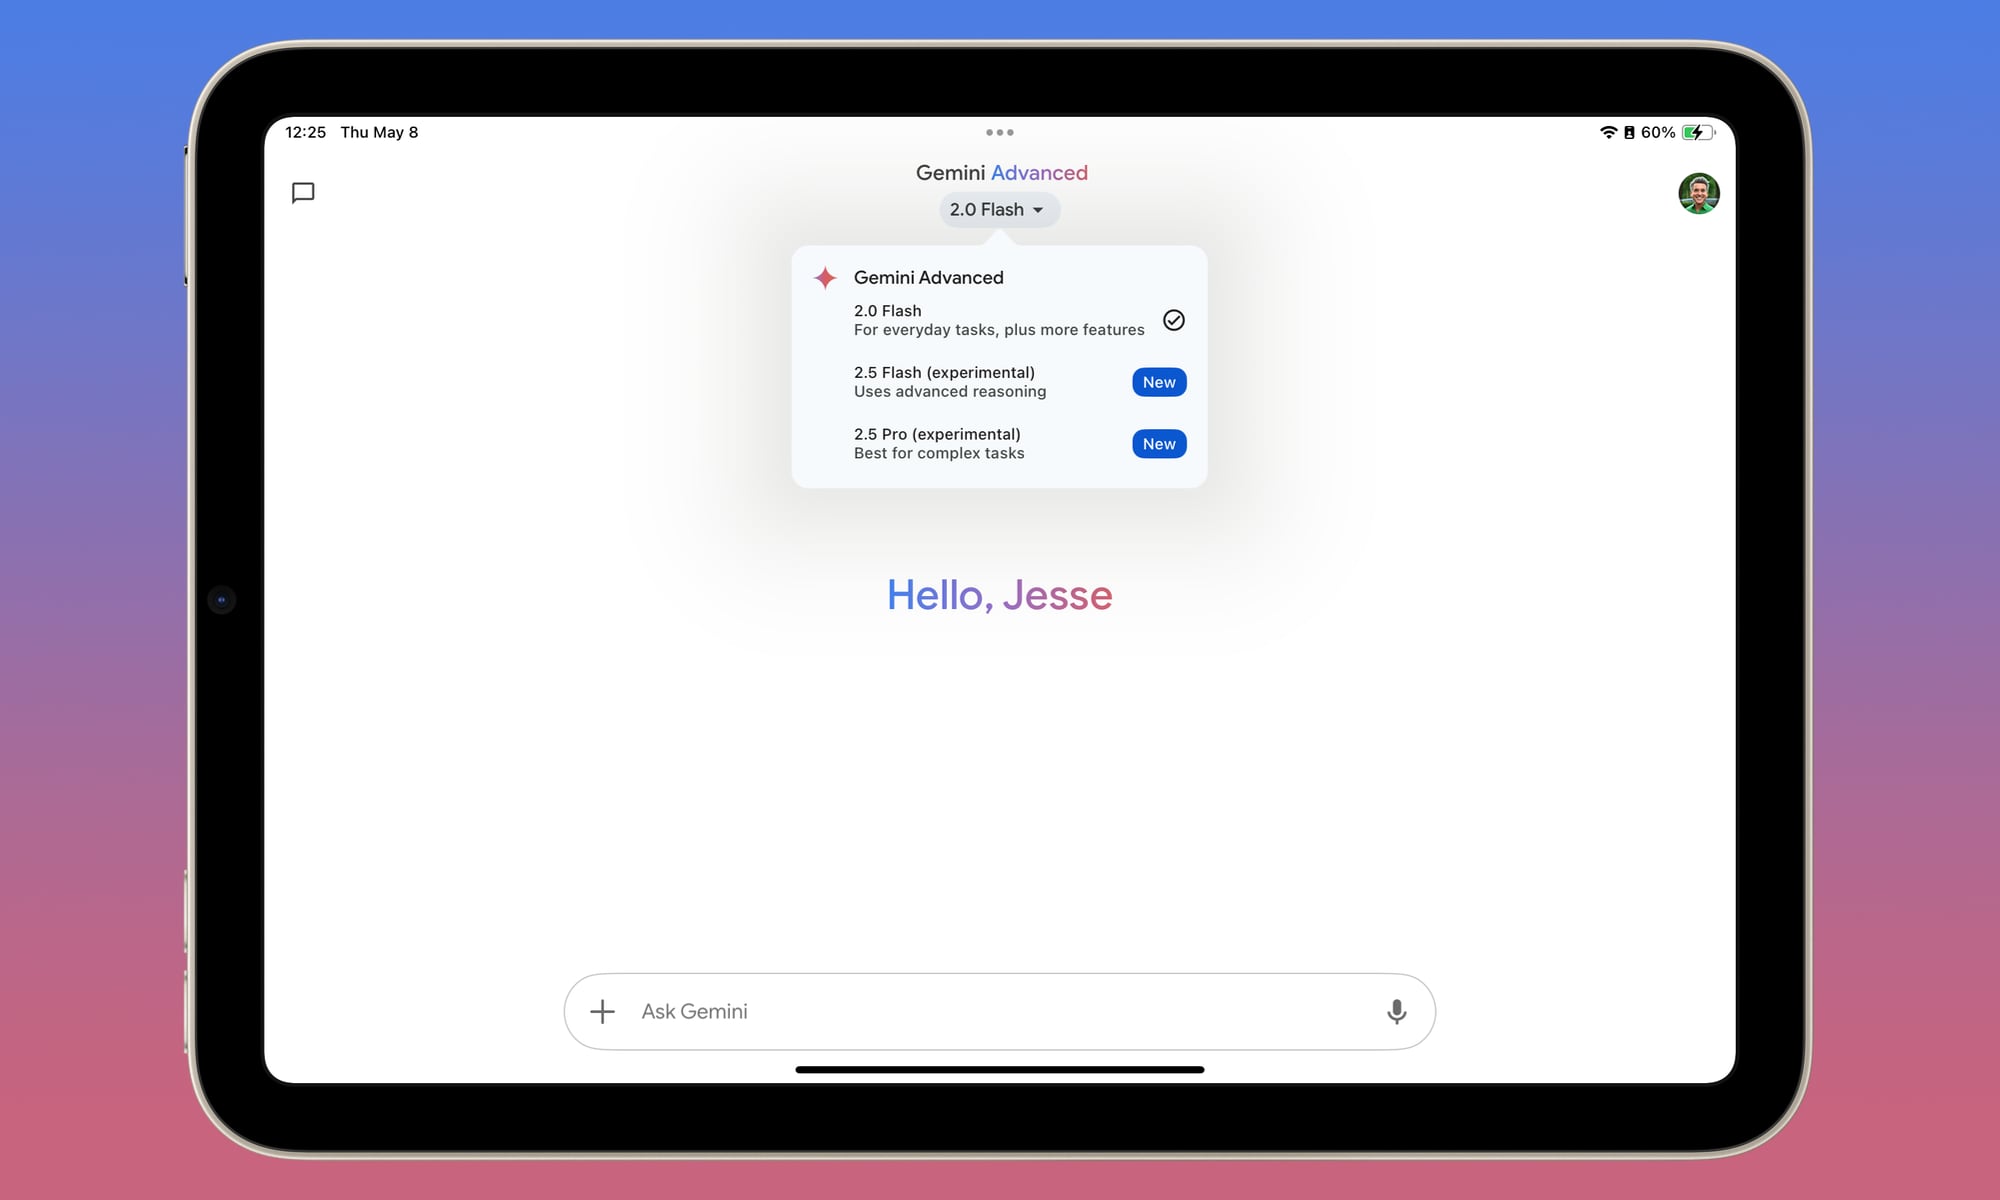Click the plus icon to attach content
The width and height of the screenshot is (2000, 1200).
tap(602, 1011)
